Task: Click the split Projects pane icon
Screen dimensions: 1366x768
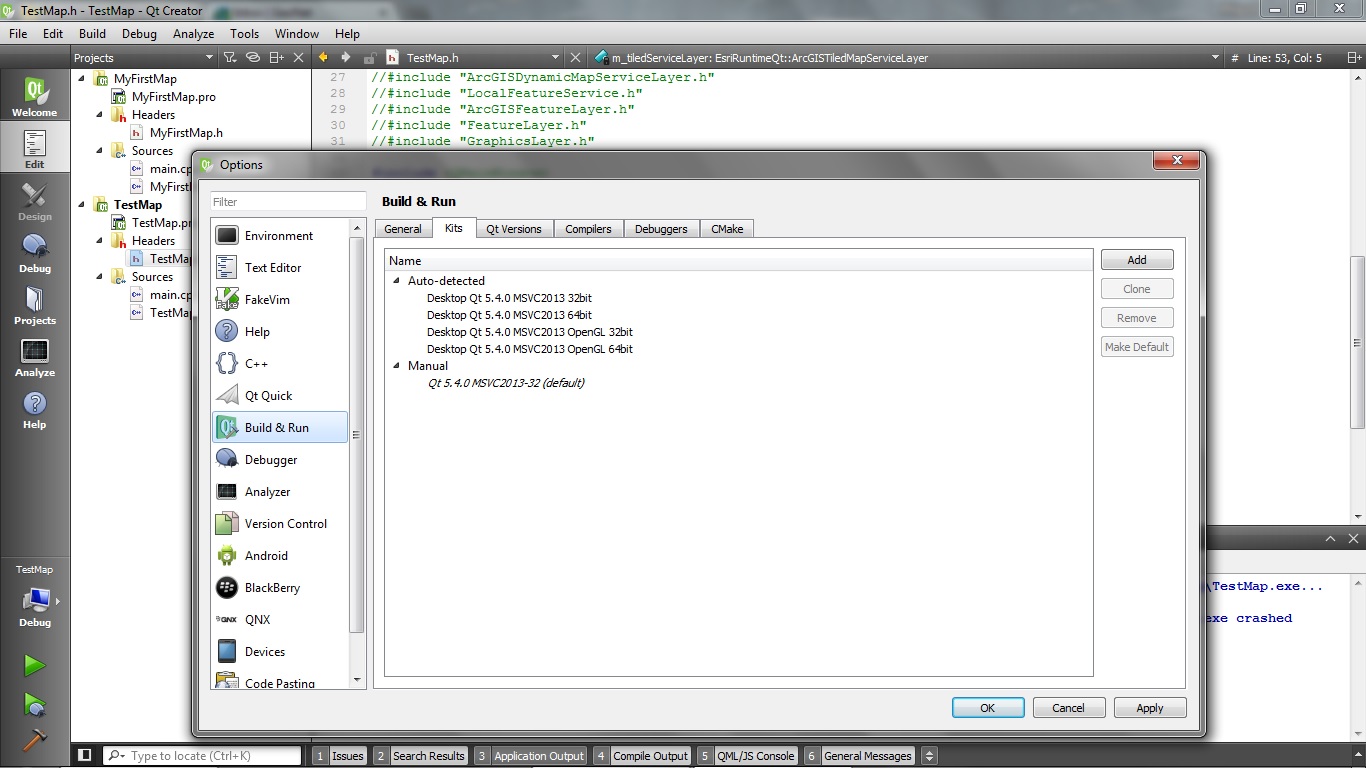Action: click(277, 58)
